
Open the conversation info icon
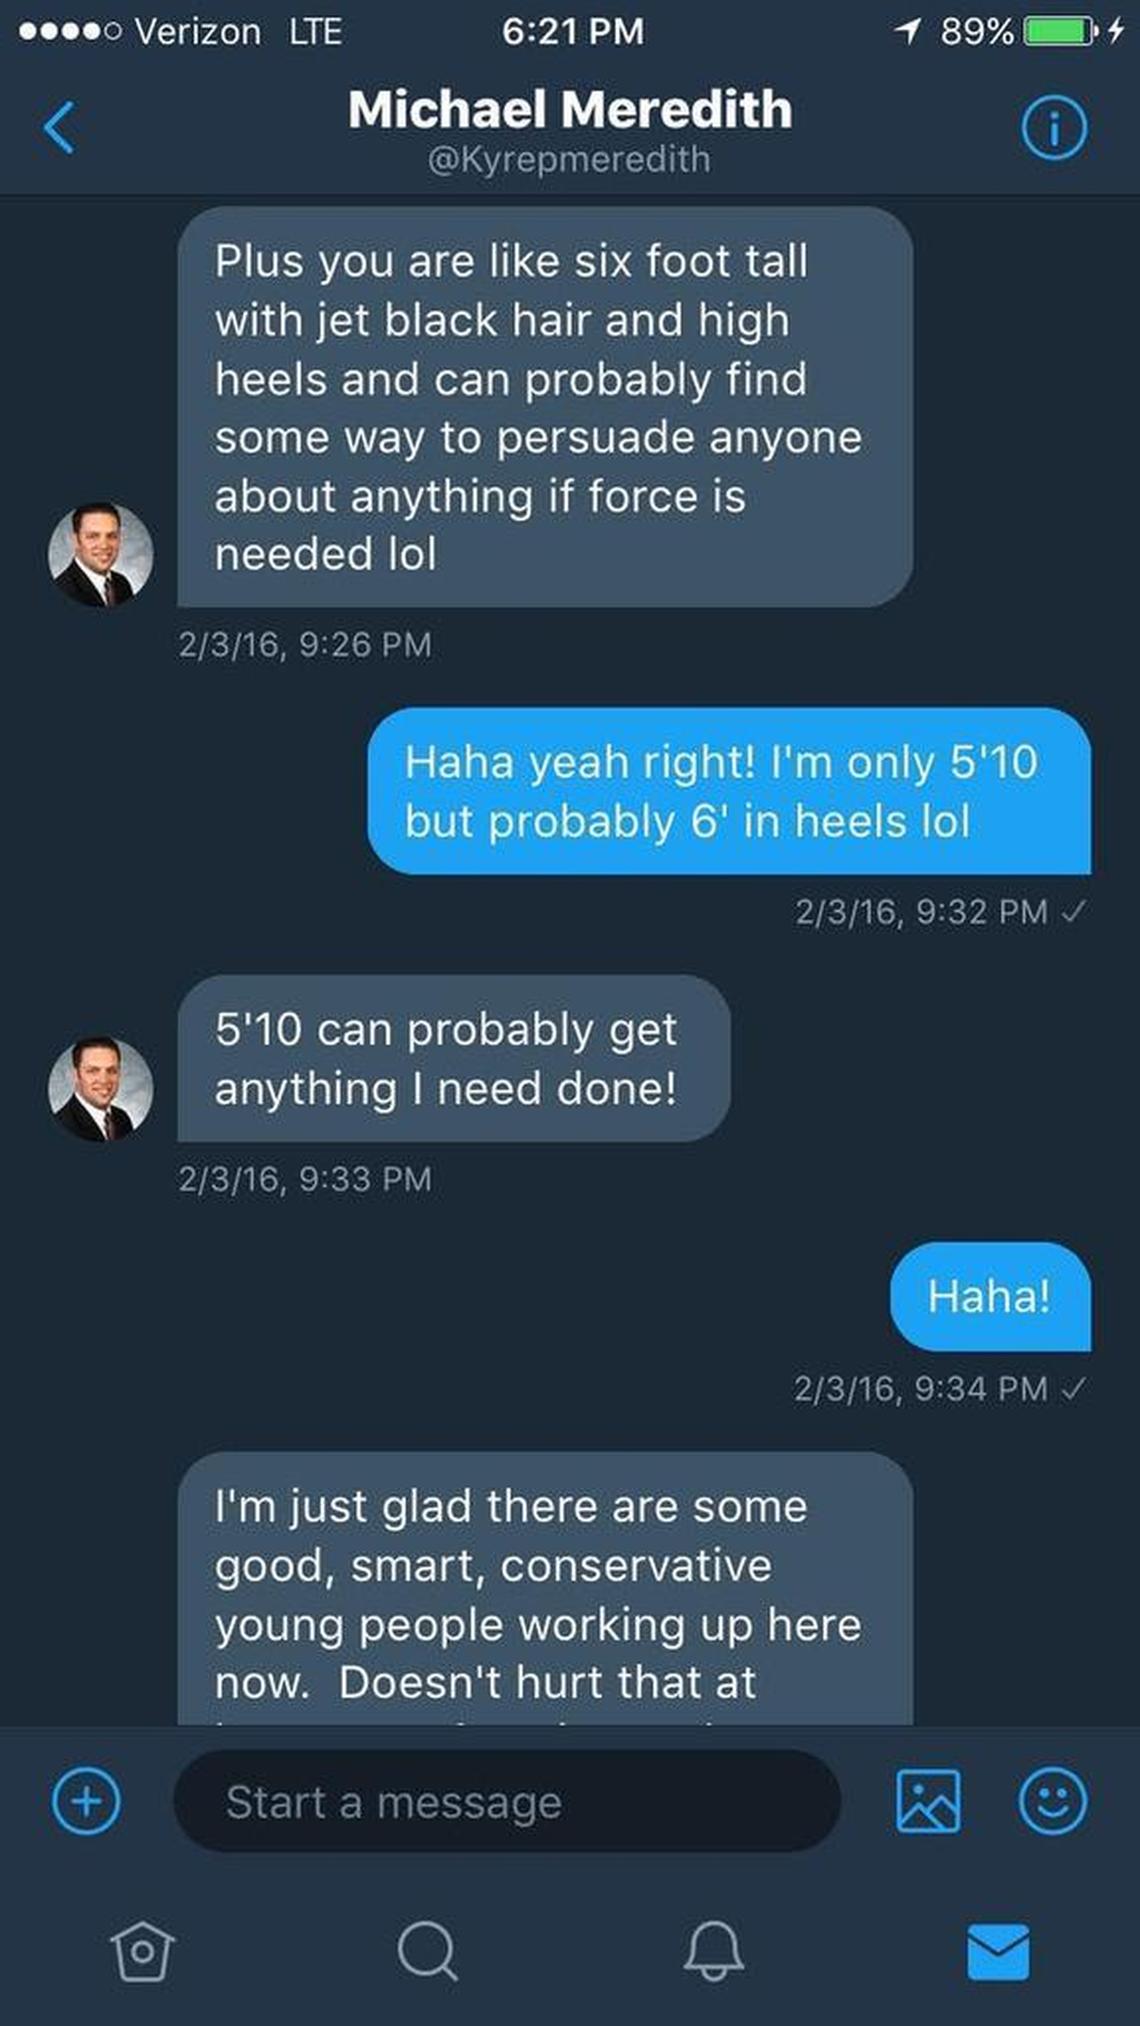[1053, 128]
